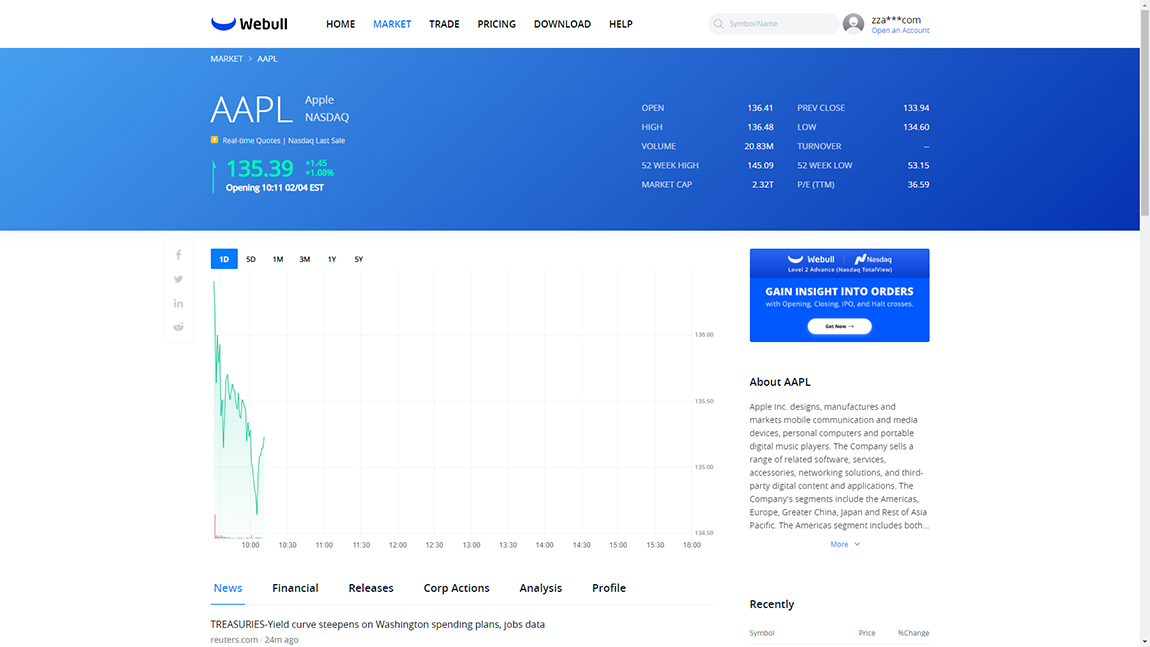Click the Opening 10:11 02/04 EST text
Image resolution: width=1150 pixels, height=647 pixels.
(x=275, y=188)
